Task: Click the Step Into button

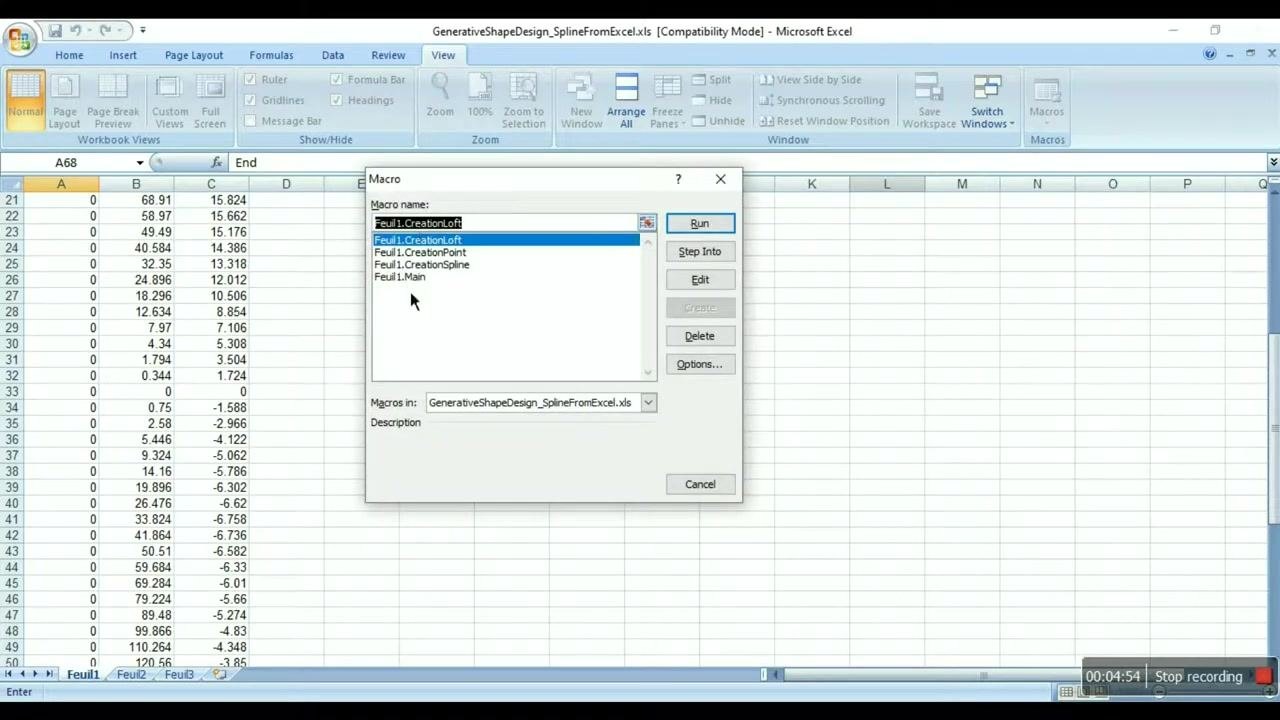Action: point(700,251)
